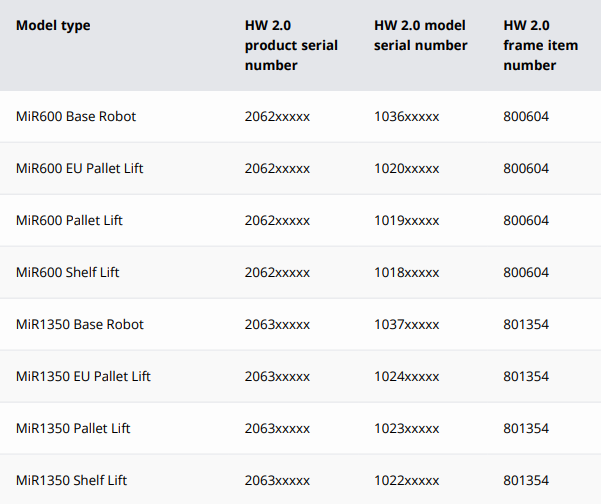Image resolution: width=601 pixels, height=504 pixels.
Task: Click the MiR600 Pallet Lift model name
Action: point(69,220)
